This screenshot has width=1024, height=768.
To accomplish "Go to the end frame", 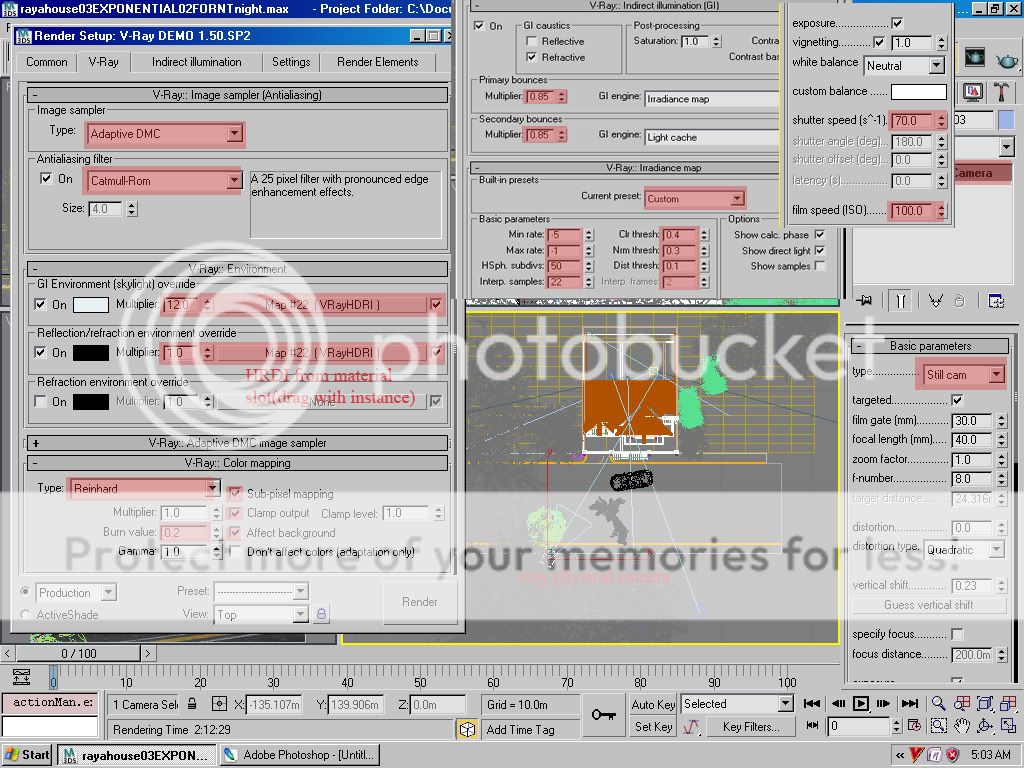I will [x=910, y=703].
